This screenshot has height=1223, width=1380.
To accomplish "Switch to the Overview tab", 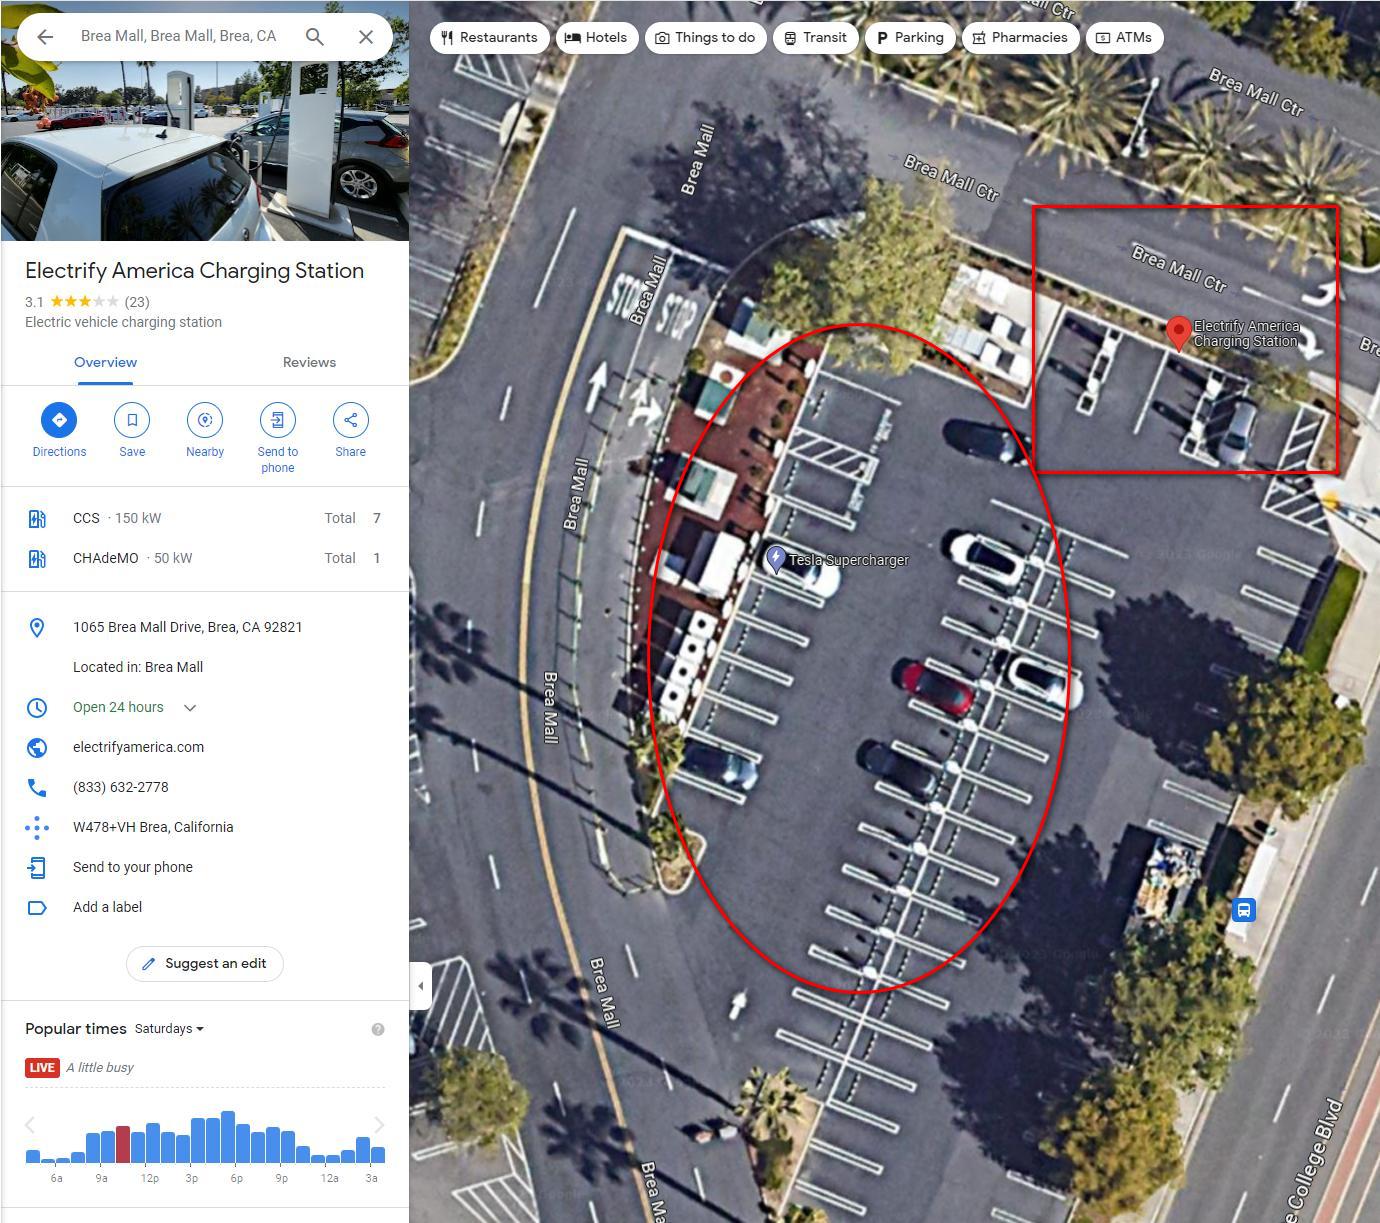I will pos(105,362).
